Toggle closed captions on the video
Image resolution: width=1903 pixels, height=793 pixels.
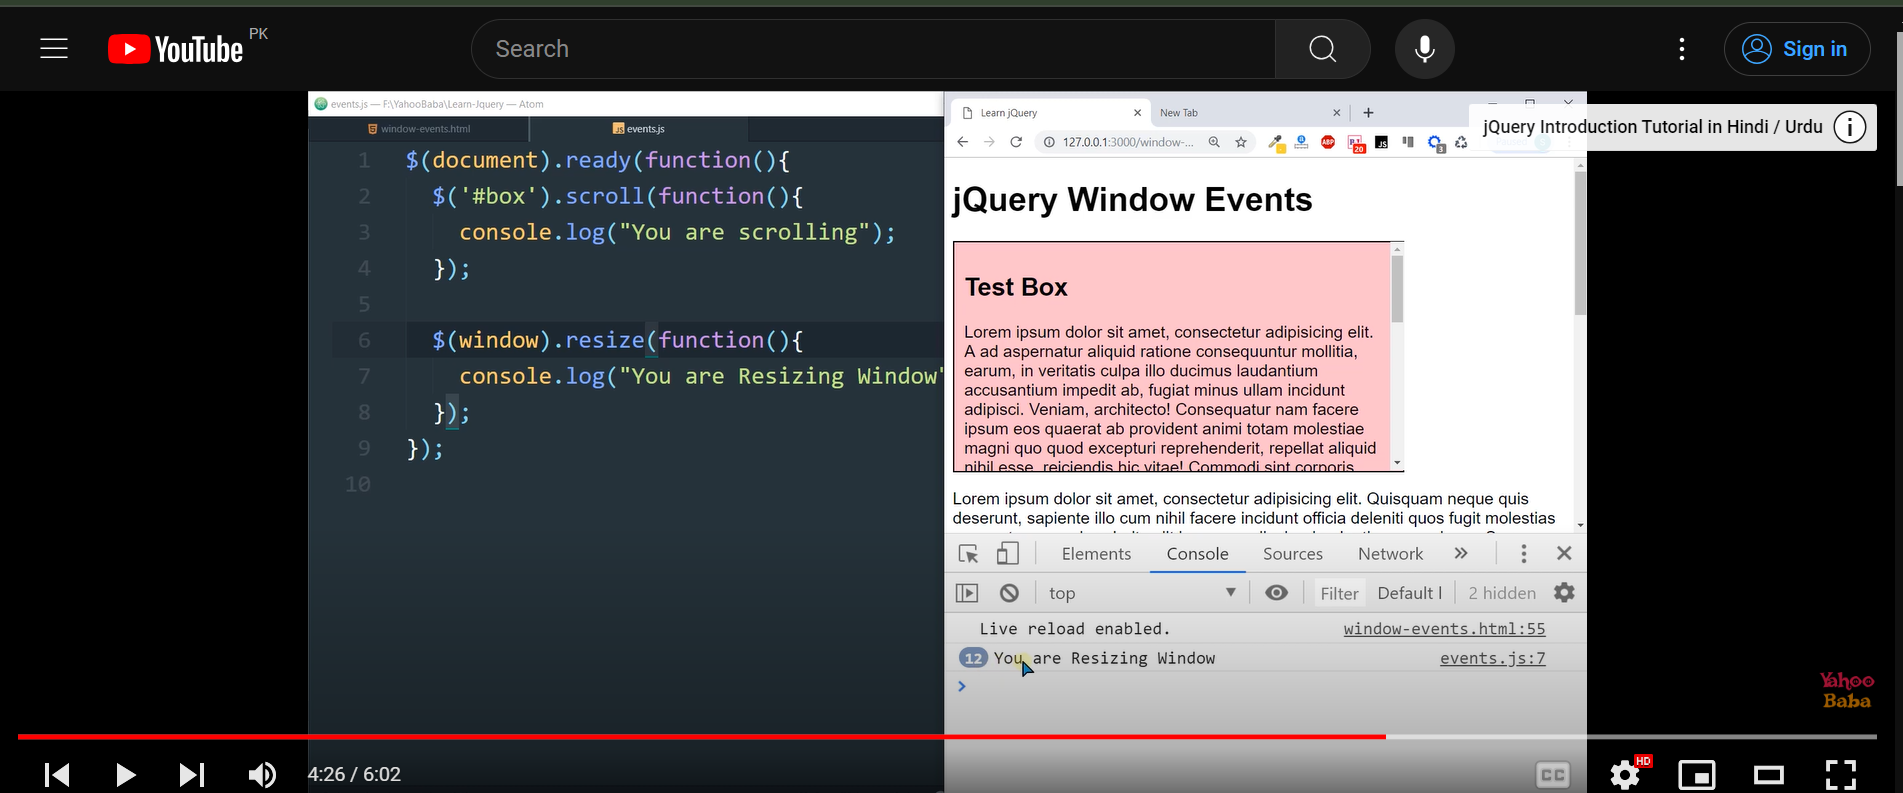(1552, 774)
